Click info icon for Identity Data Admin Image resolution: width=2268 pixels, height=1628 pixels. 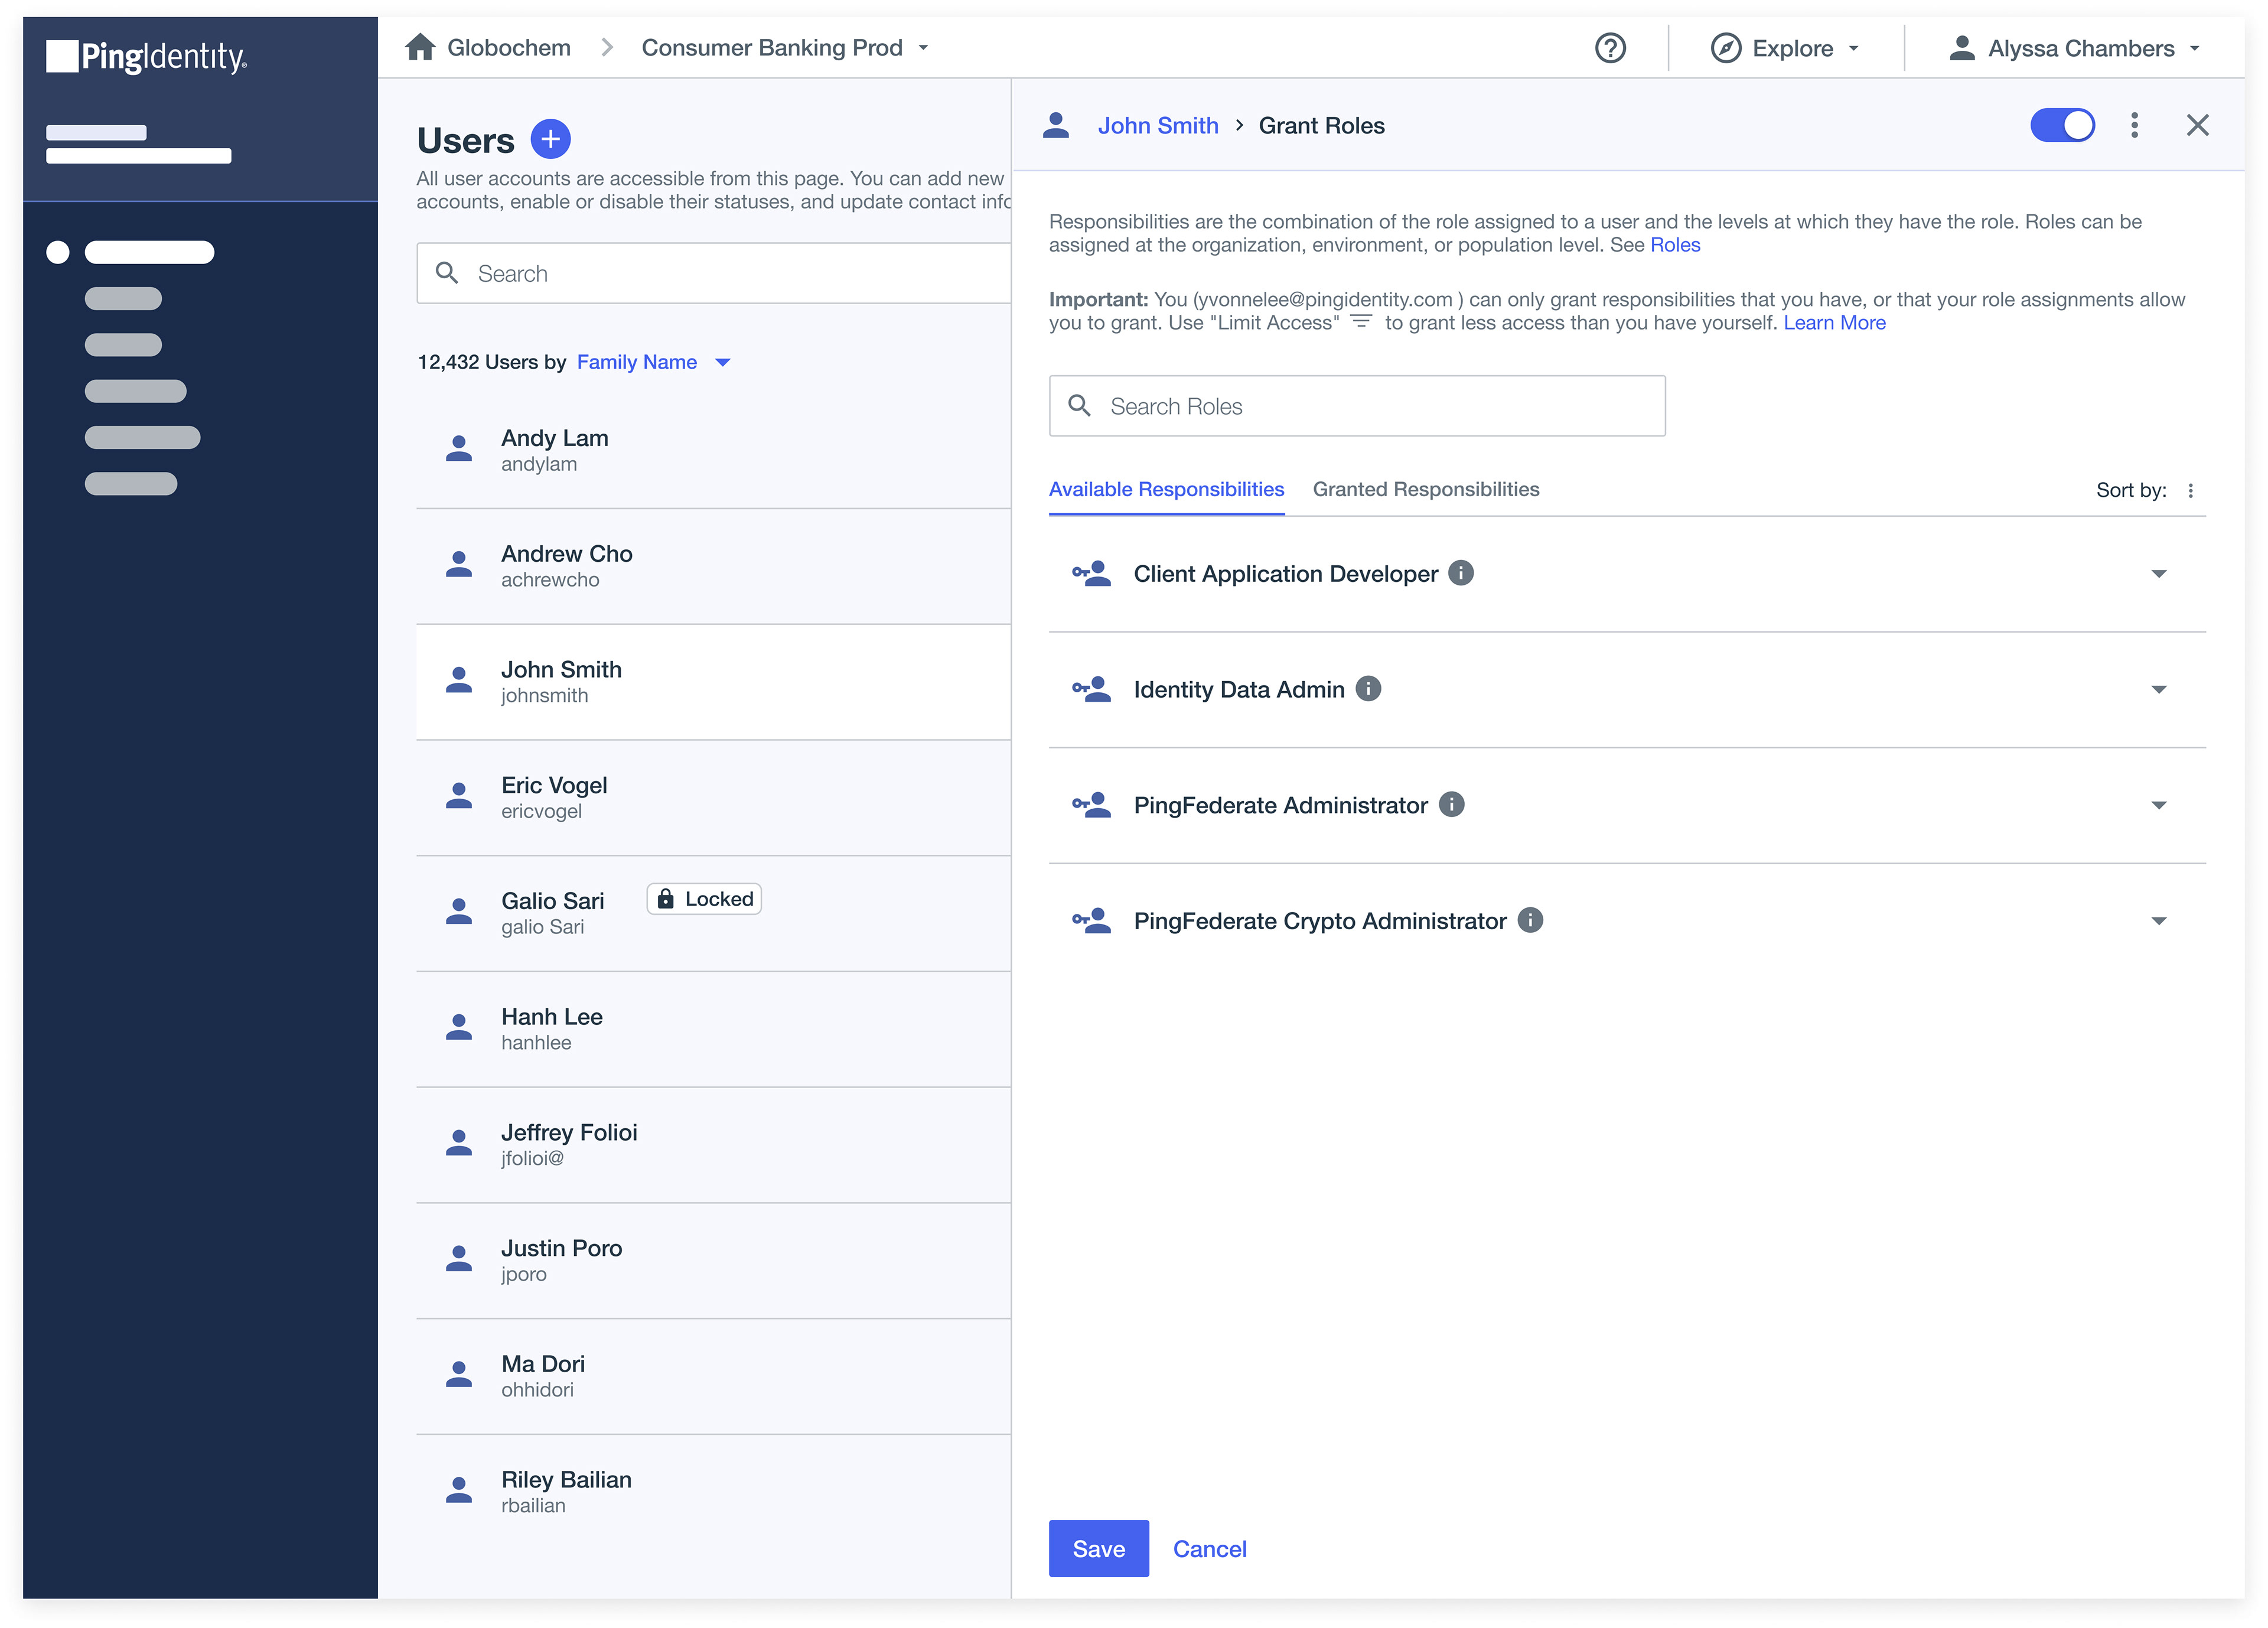[x=1368, y=689]
